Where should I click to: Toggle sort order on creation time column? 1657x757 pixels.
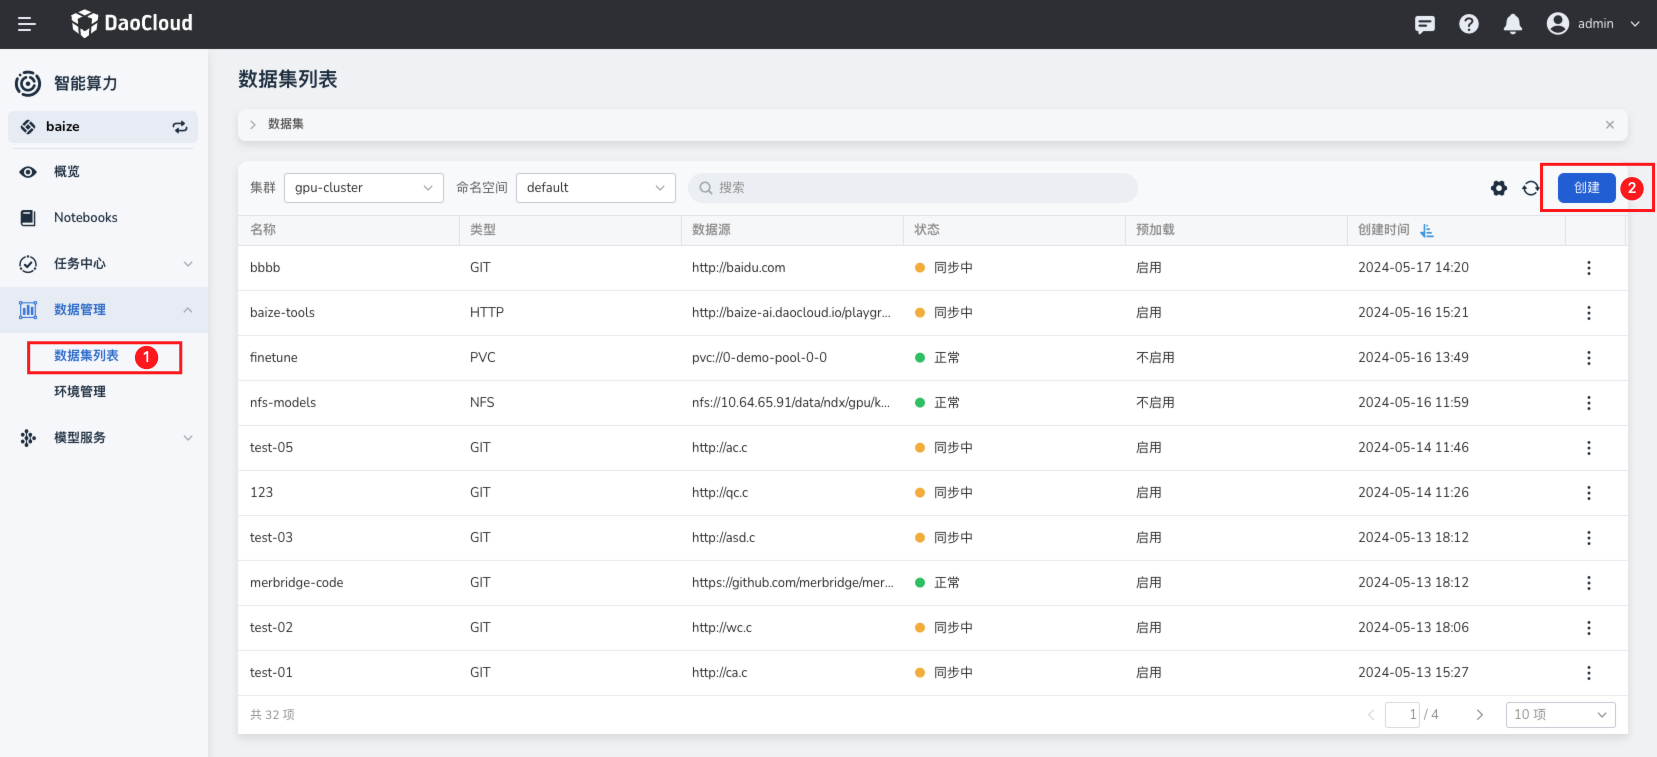pos(1427,231)
